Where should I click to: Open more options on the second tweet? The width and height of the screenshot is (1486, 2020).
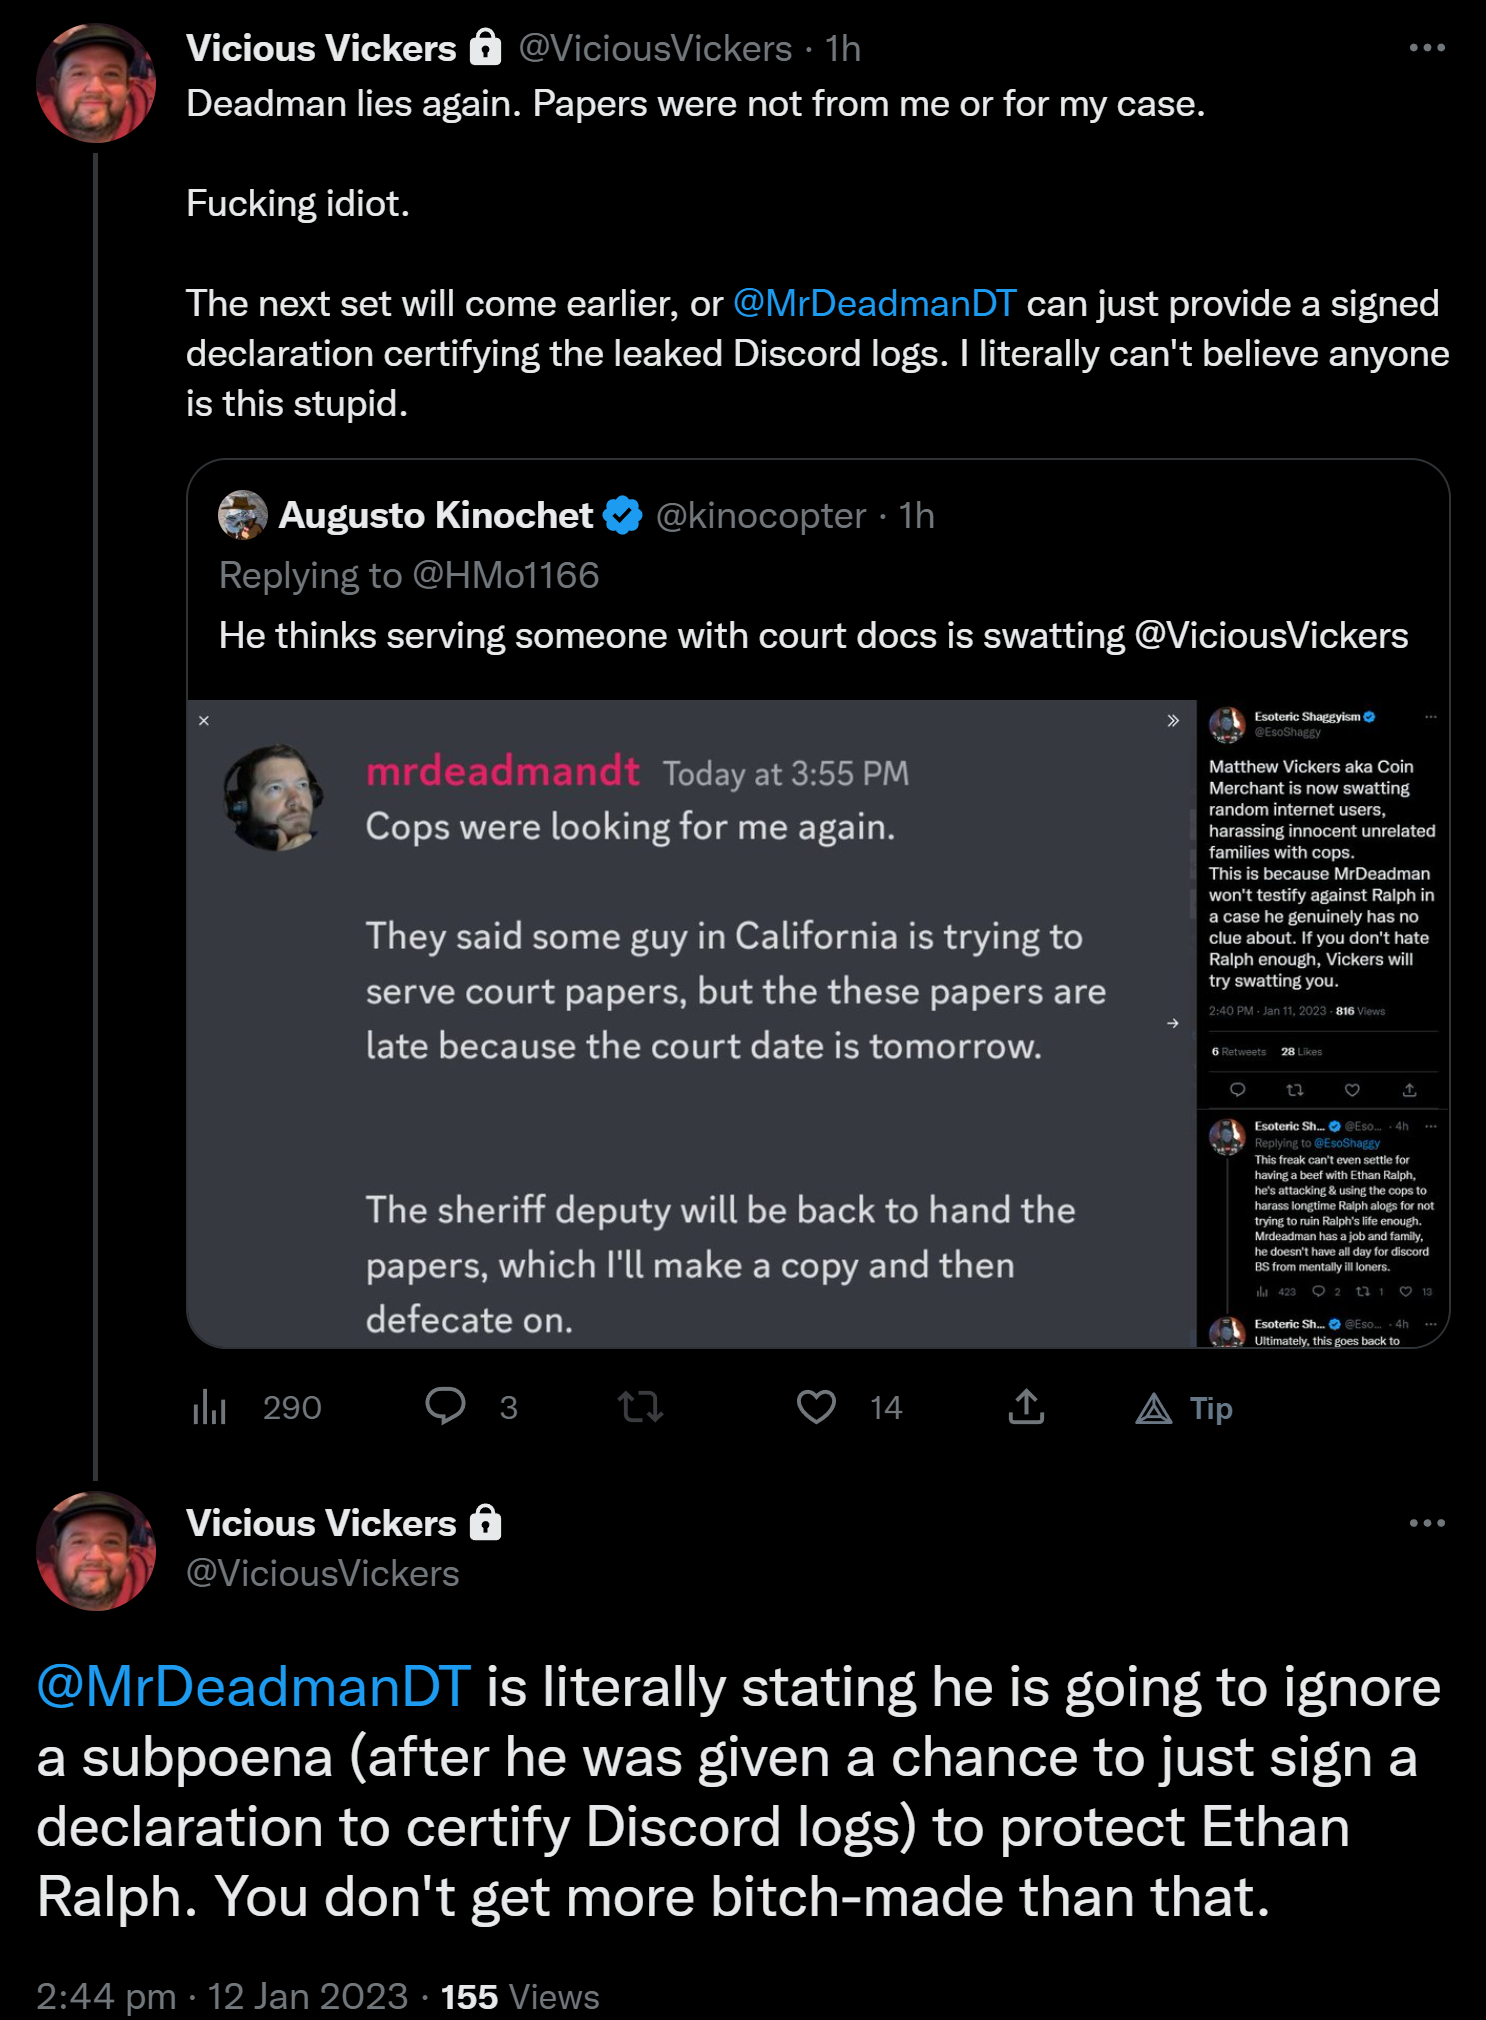(x=1427, y=1523)
